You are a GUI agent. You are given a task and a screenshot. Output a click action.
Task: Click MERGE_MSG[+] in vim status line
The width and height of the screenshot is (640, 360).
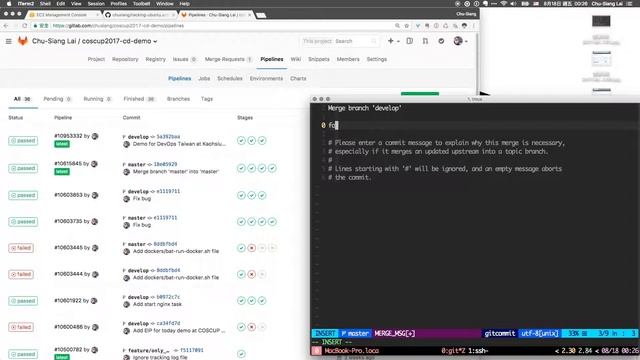point(395,333)
